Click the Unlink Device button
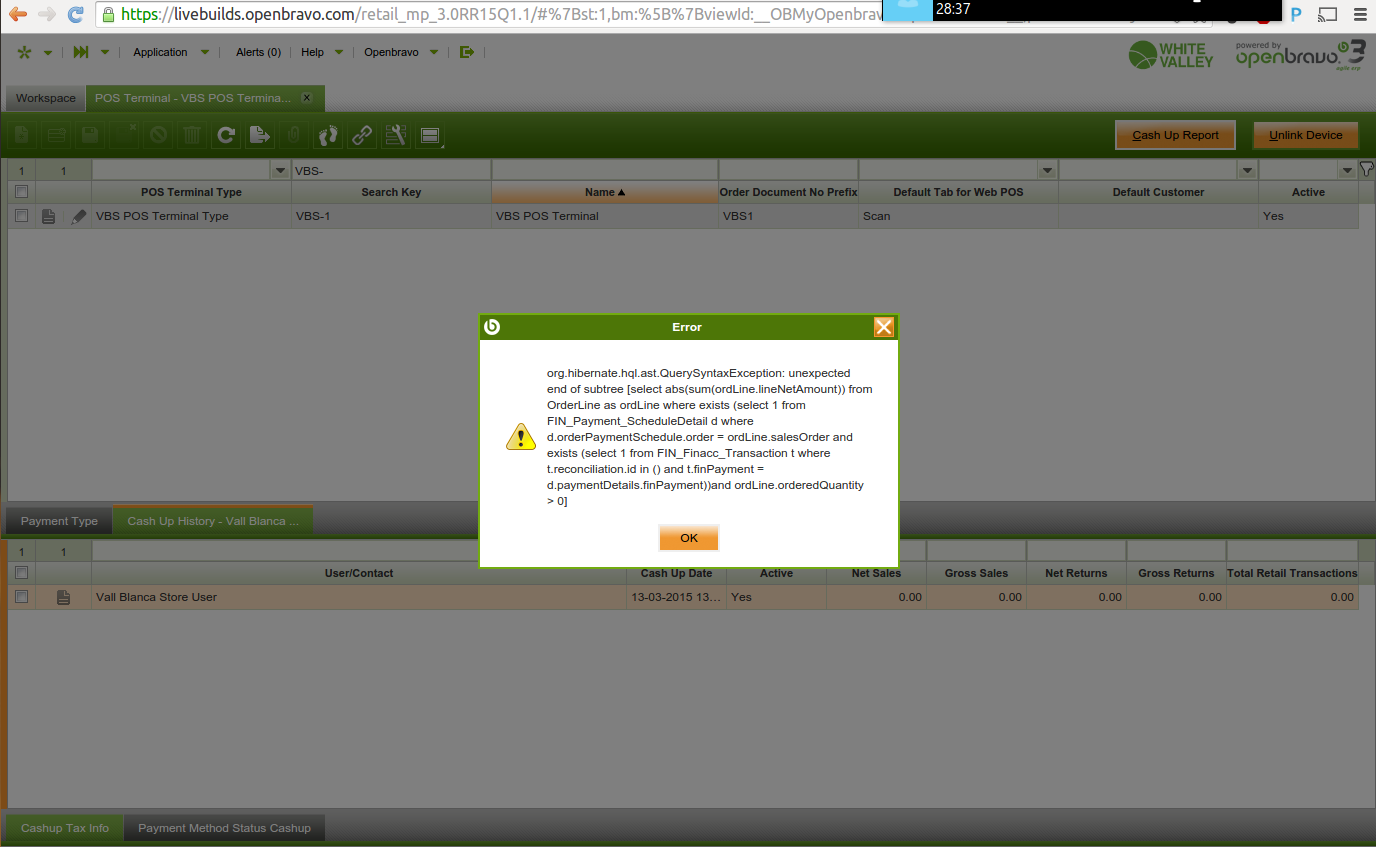 click(1306, 135)
